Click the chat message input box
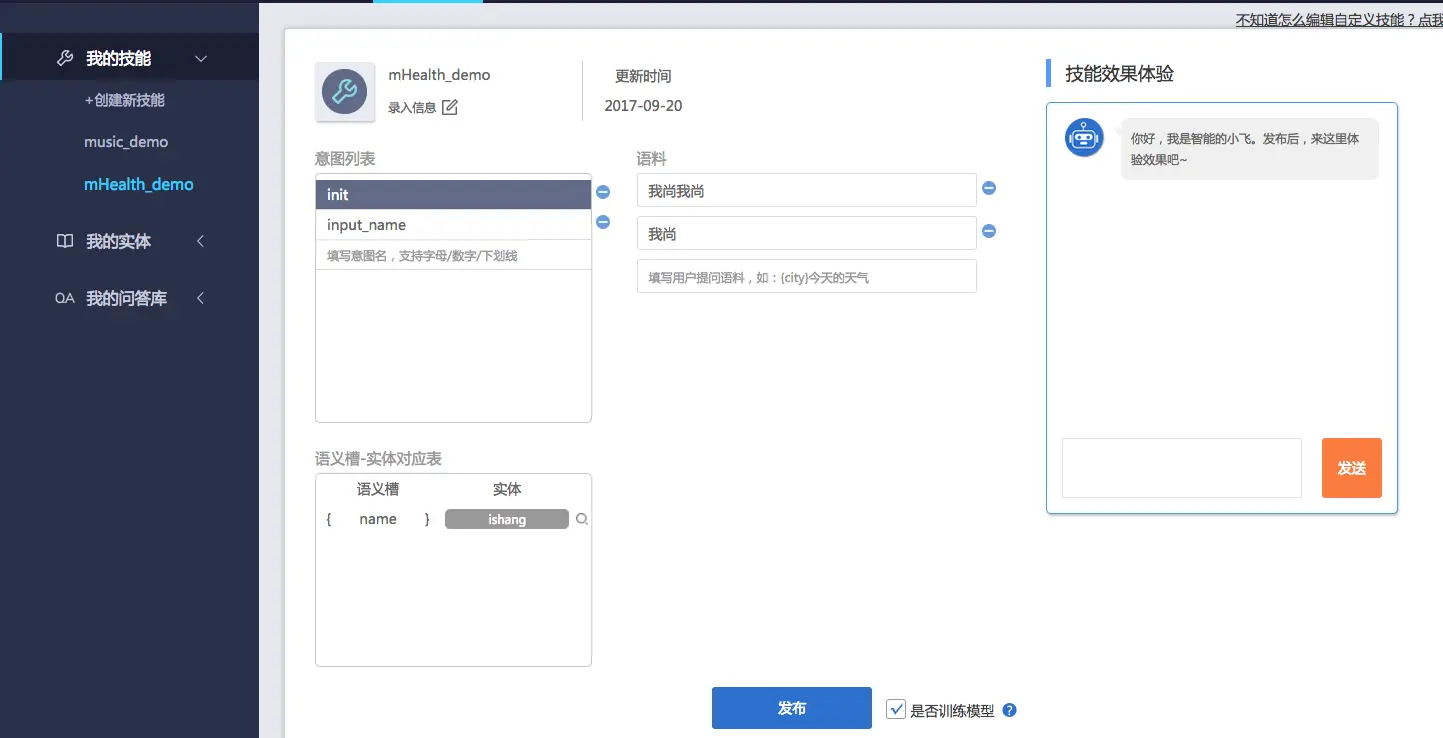 [1181, 467]
